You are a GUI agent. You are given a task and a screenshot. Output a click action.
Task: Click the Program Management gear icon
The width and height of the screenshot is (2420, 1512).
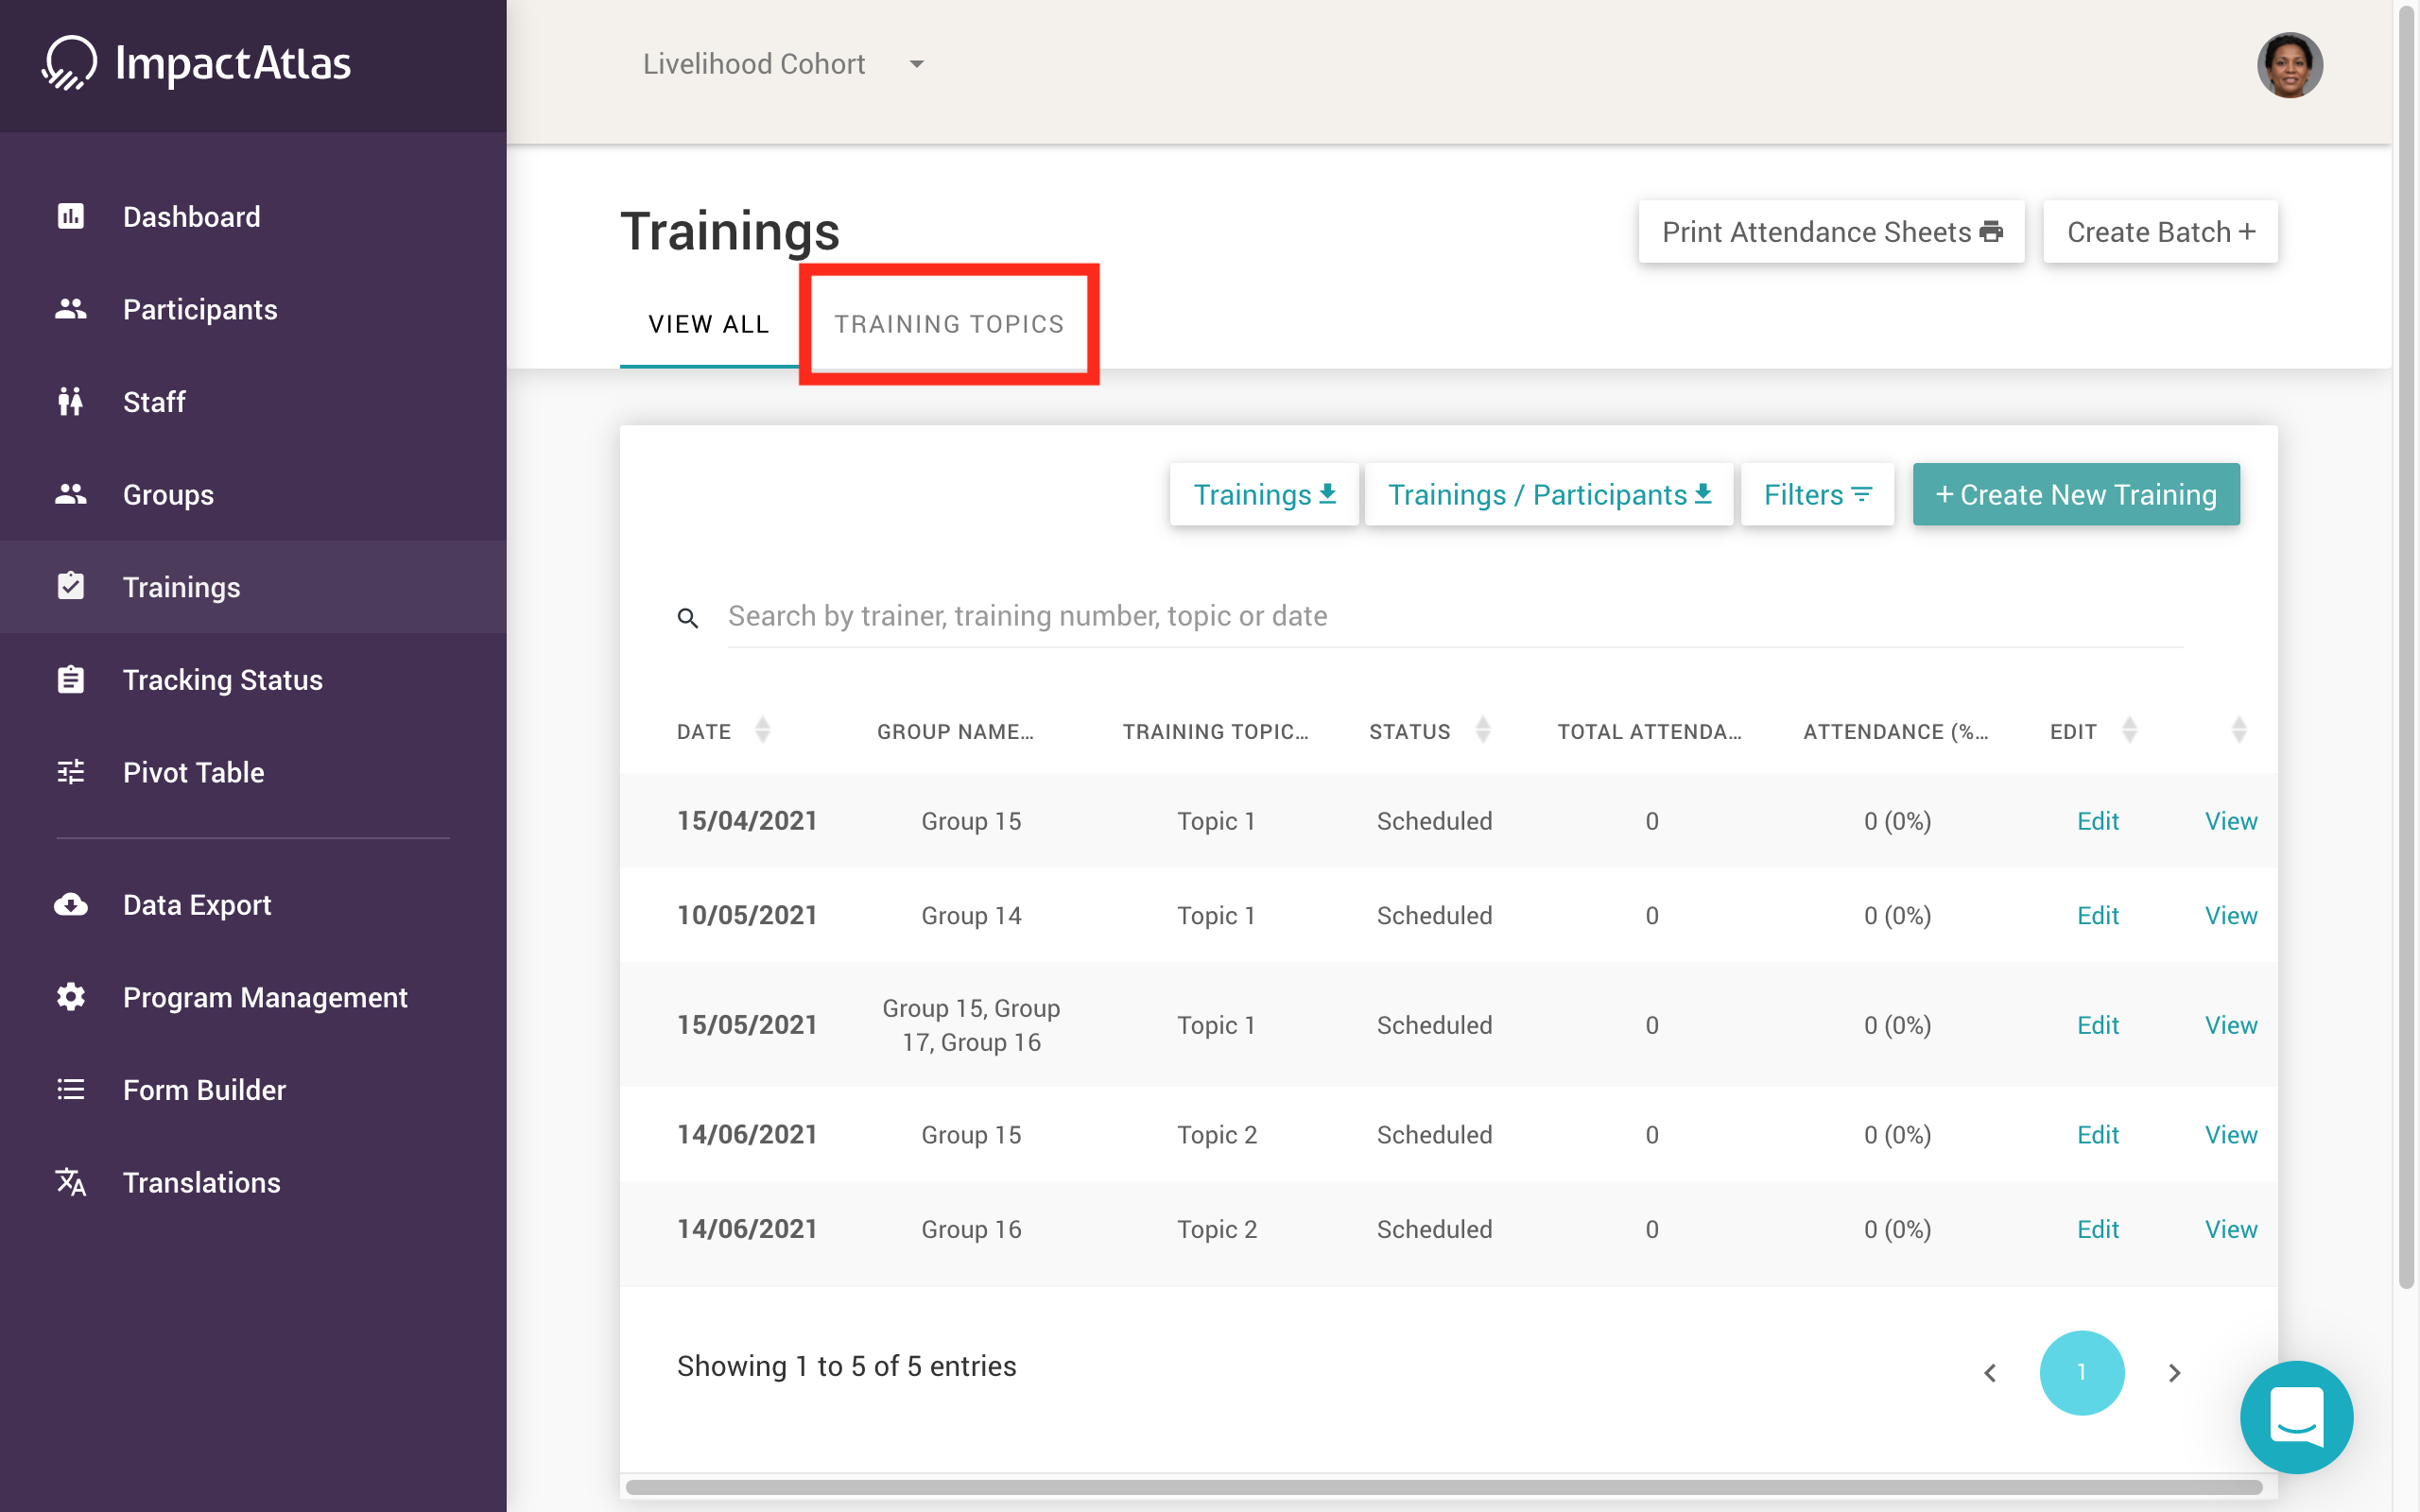click(70, 997)
